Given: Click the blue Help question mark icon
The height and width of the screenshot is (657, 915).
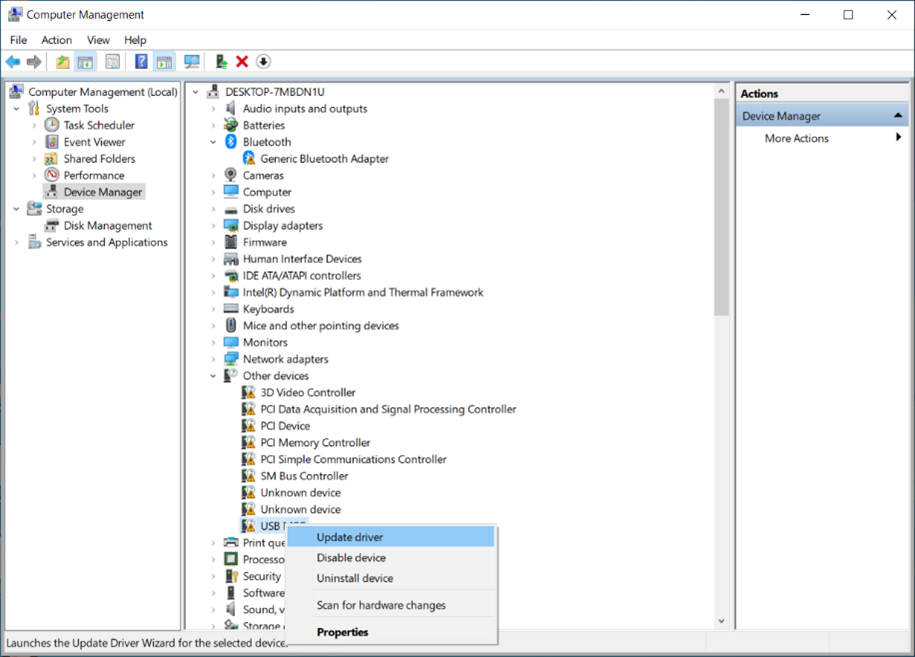Looking at the screenshot, I should tap(141, 61).
